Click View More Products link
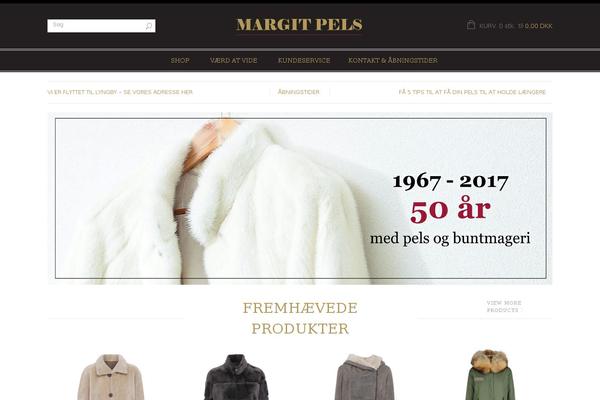The height and width of the screenshot is (400, 600). (504, 307)
